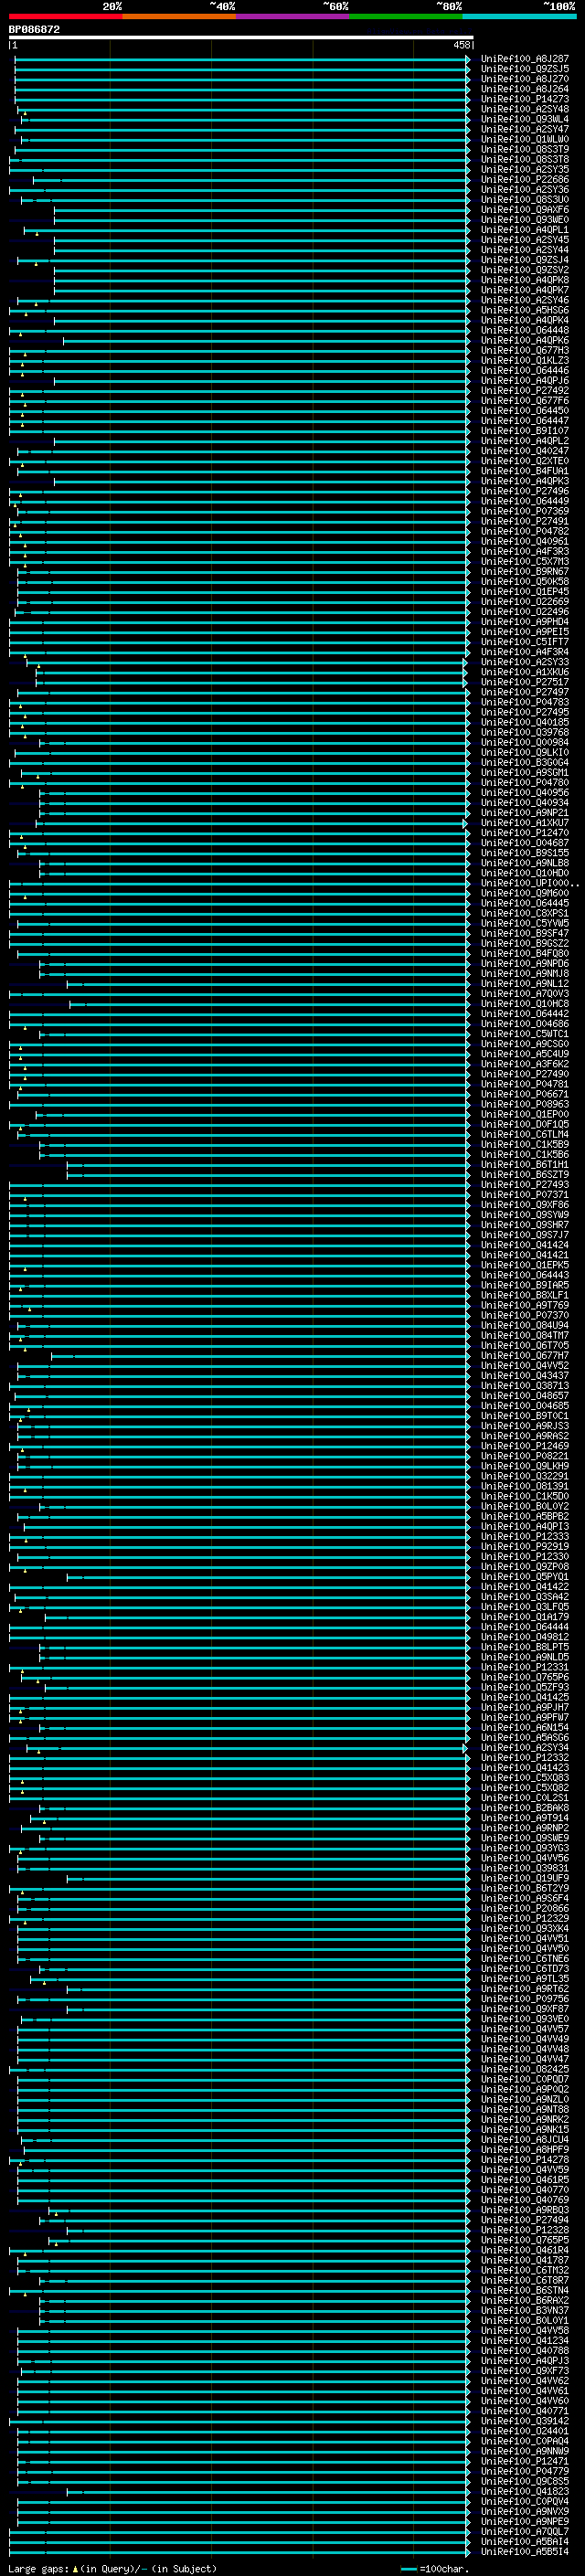This screenshot has height=2576, width=585.
Task: Select label UniRef100_C8XPS1
Action: click(525, 913)
